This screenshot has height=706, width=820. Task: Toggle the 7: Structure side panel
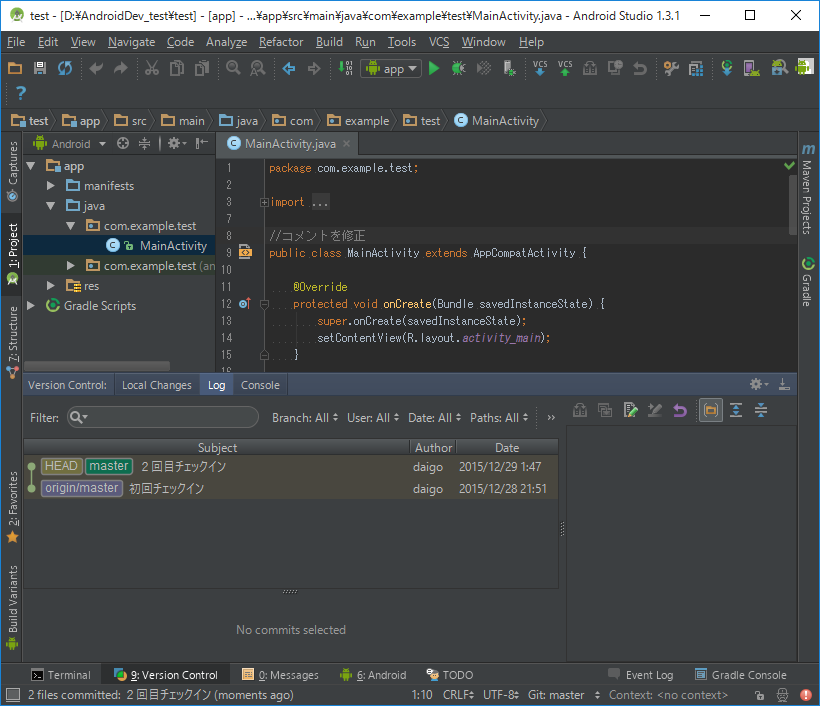tap(13, 341)
